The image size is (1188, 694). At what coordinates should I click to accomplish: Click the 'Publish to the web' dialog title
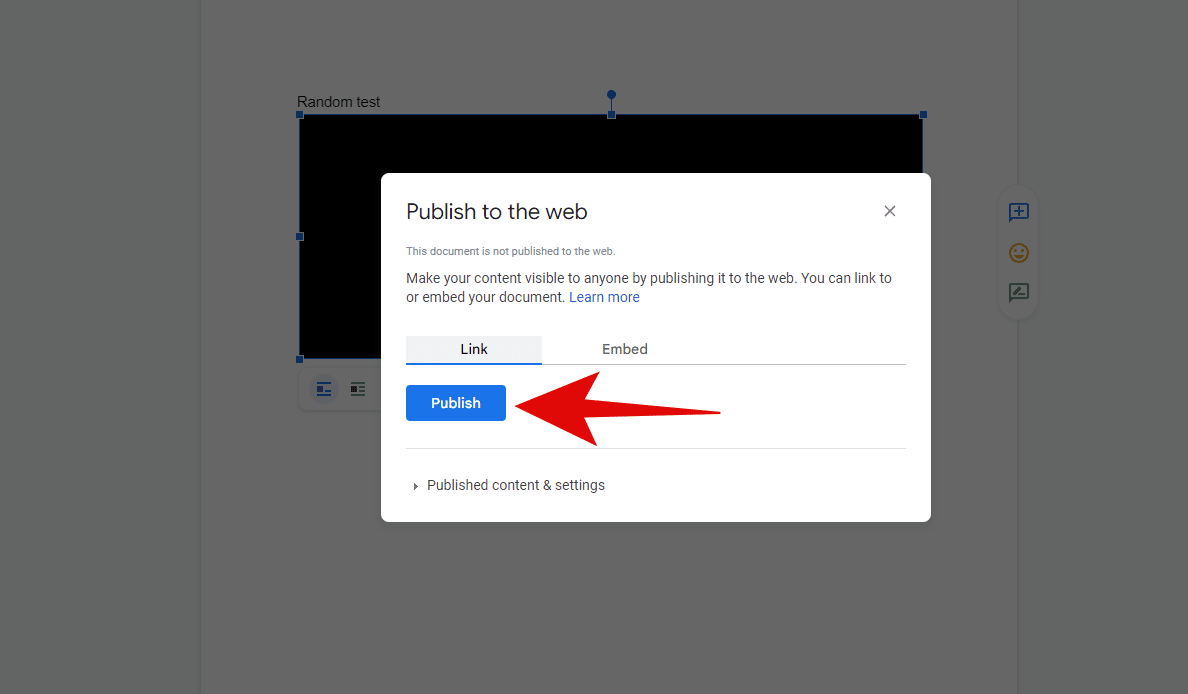tap(496, 211)
